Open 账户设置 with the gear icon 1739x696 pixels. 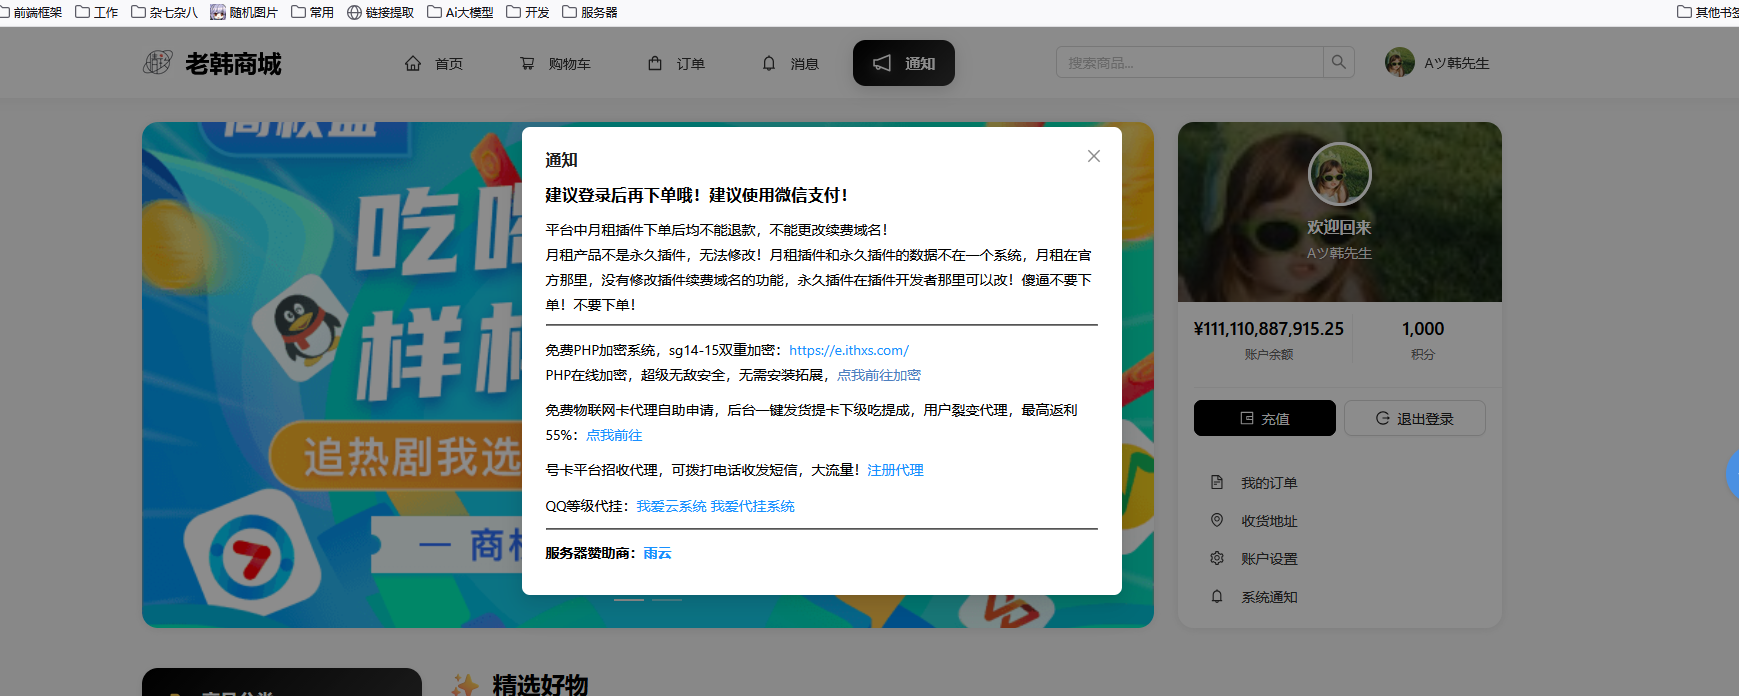point(1268,559)
